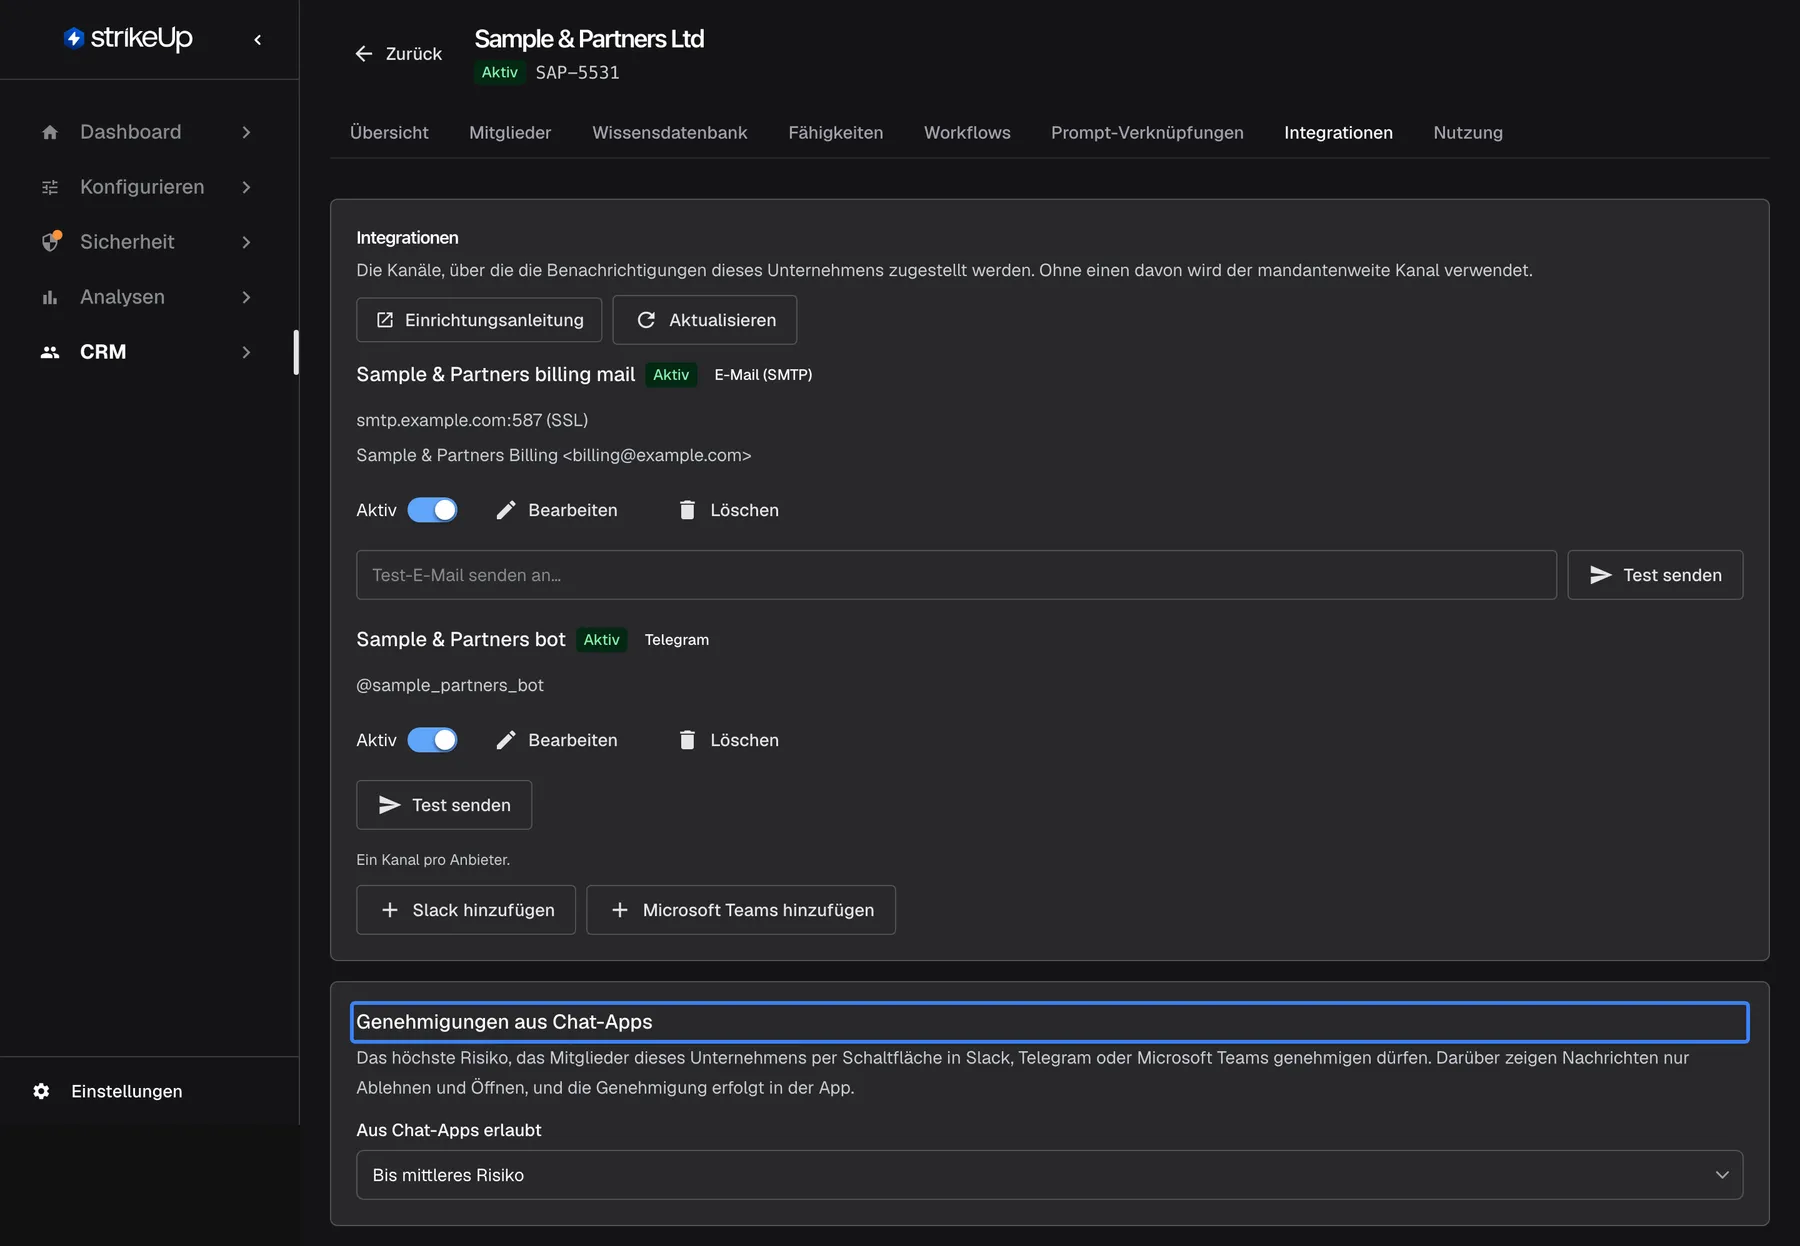
Task: Send test email with Test senden
Action: click(1655, 575)
